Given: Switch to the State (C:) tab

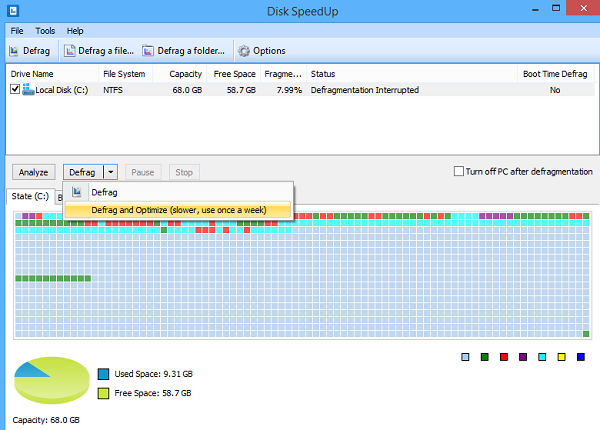Looking at the screenshot, I should click(30, 196).
